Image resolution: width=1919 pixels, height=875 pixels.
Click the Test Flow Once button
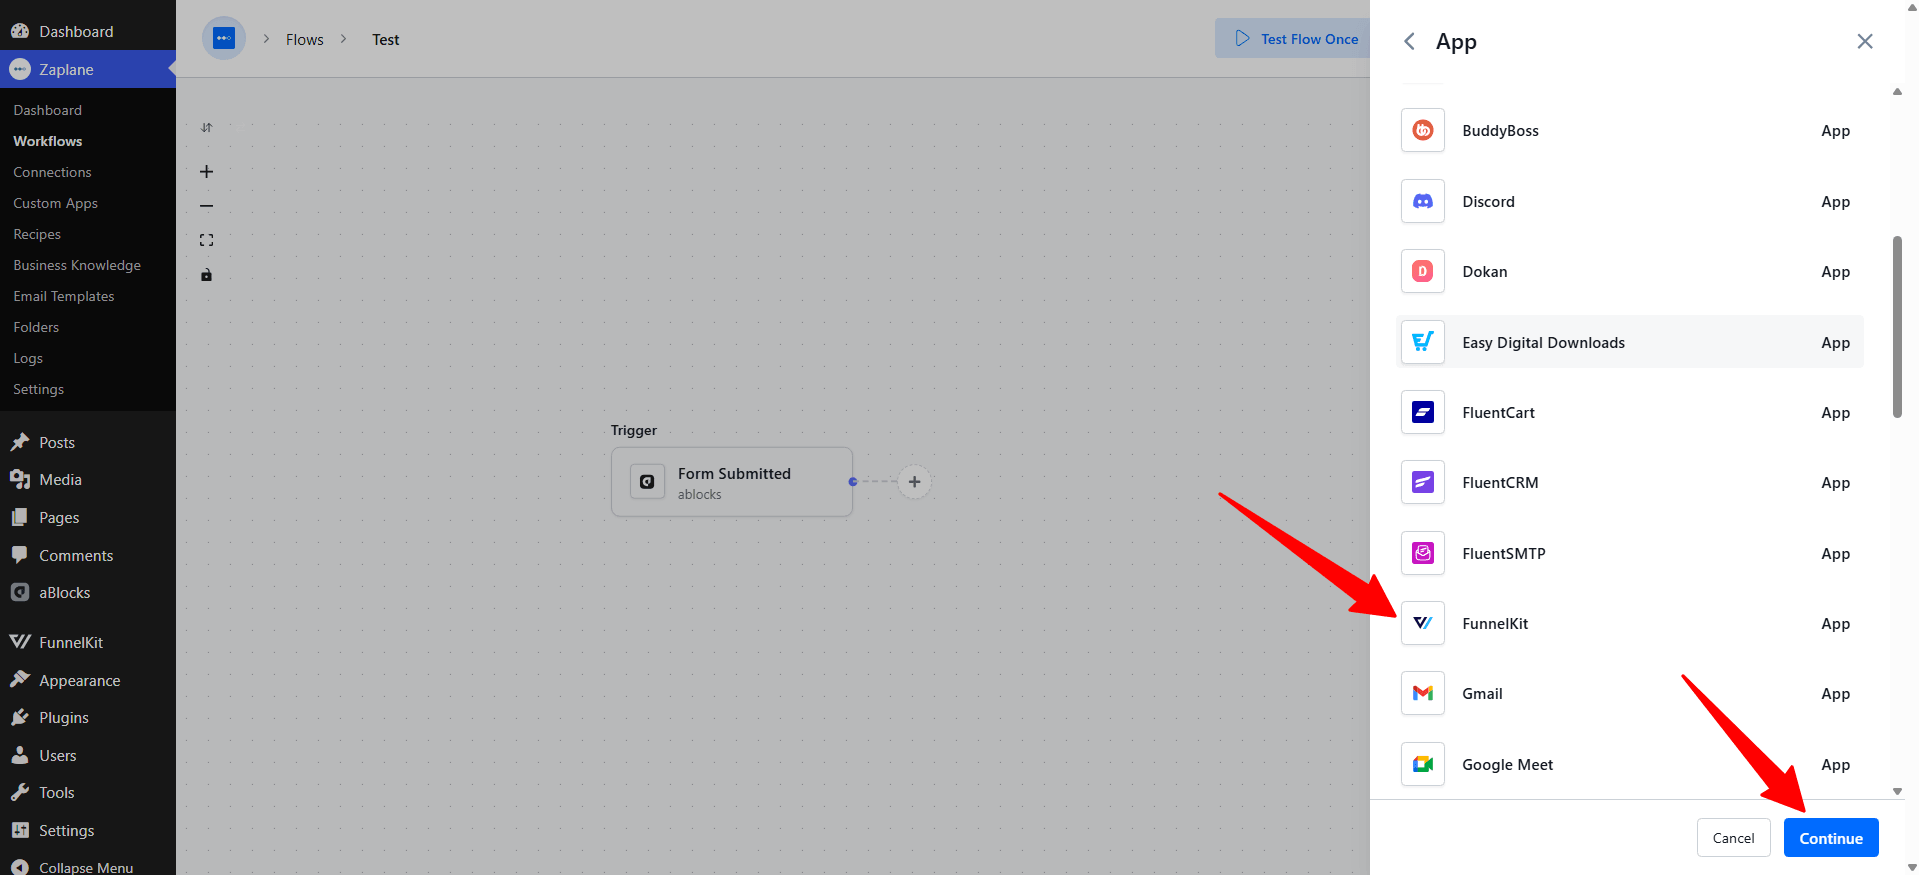[x=1293, y=38]
